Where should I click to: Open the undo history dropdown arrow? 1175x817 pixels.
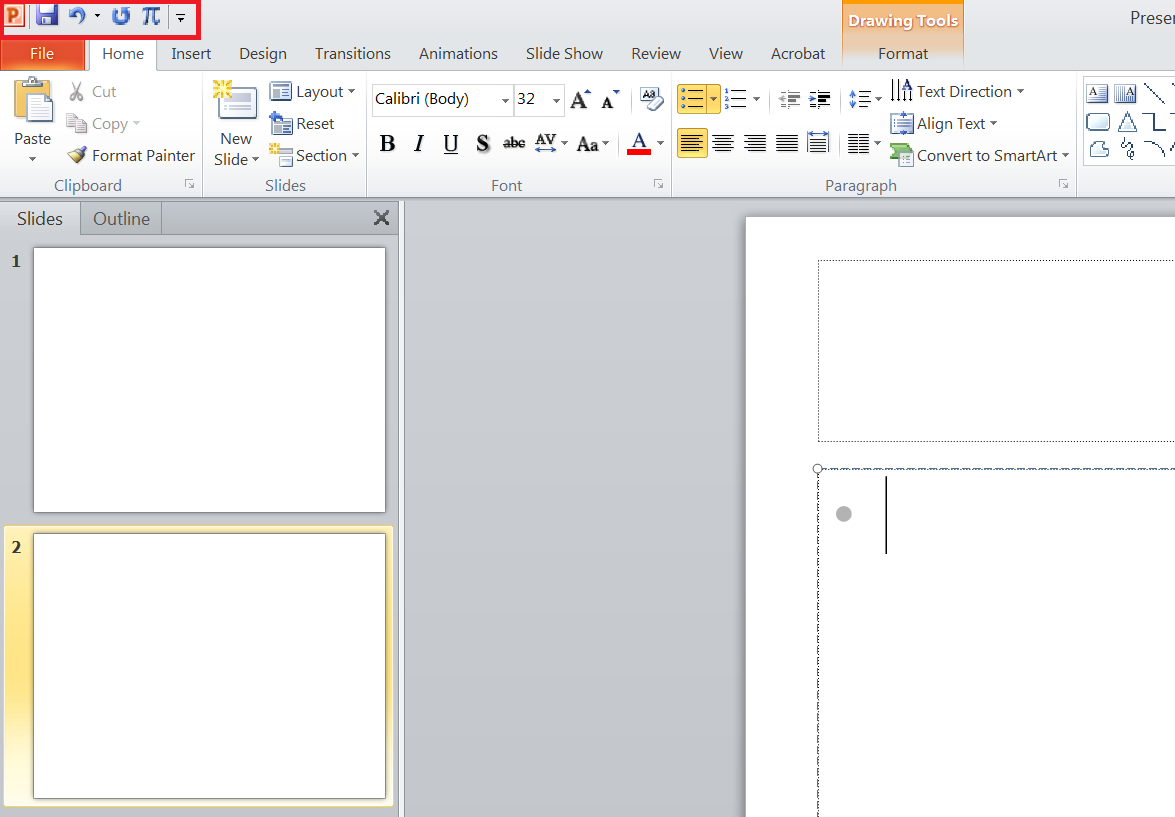pyautogui.click(x=97, y=16)
